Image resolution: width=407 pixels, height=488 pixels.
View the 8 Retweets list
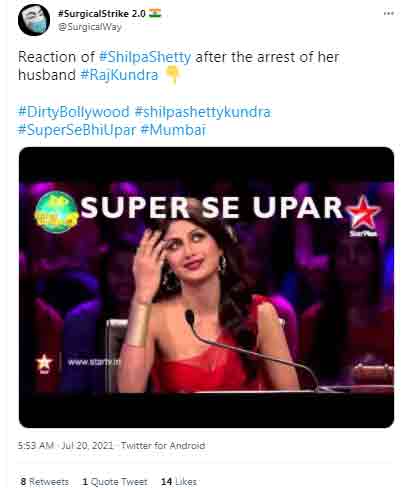[44, 482]
